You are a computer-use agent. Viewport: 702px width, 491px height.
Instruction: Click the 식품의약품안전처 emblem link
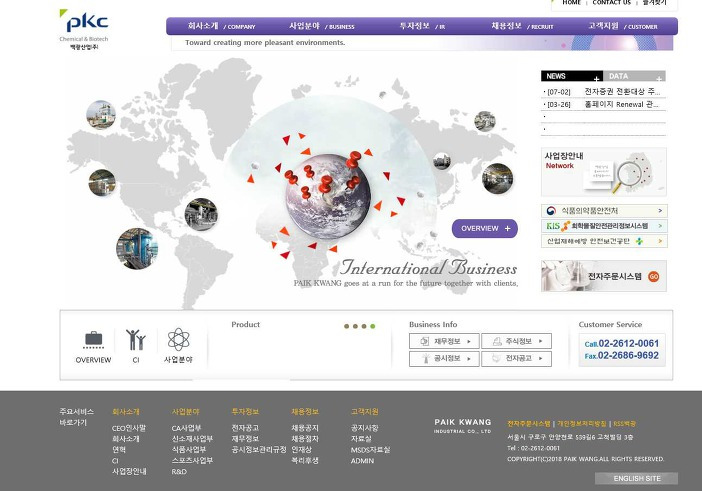click(x=604, y=211)
